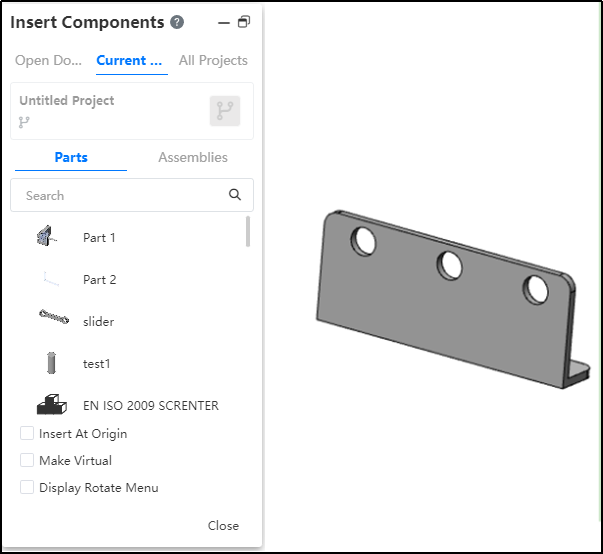The image size is (603, 554).
Task: Click the search magnifier icon
Action: (235, 195)
